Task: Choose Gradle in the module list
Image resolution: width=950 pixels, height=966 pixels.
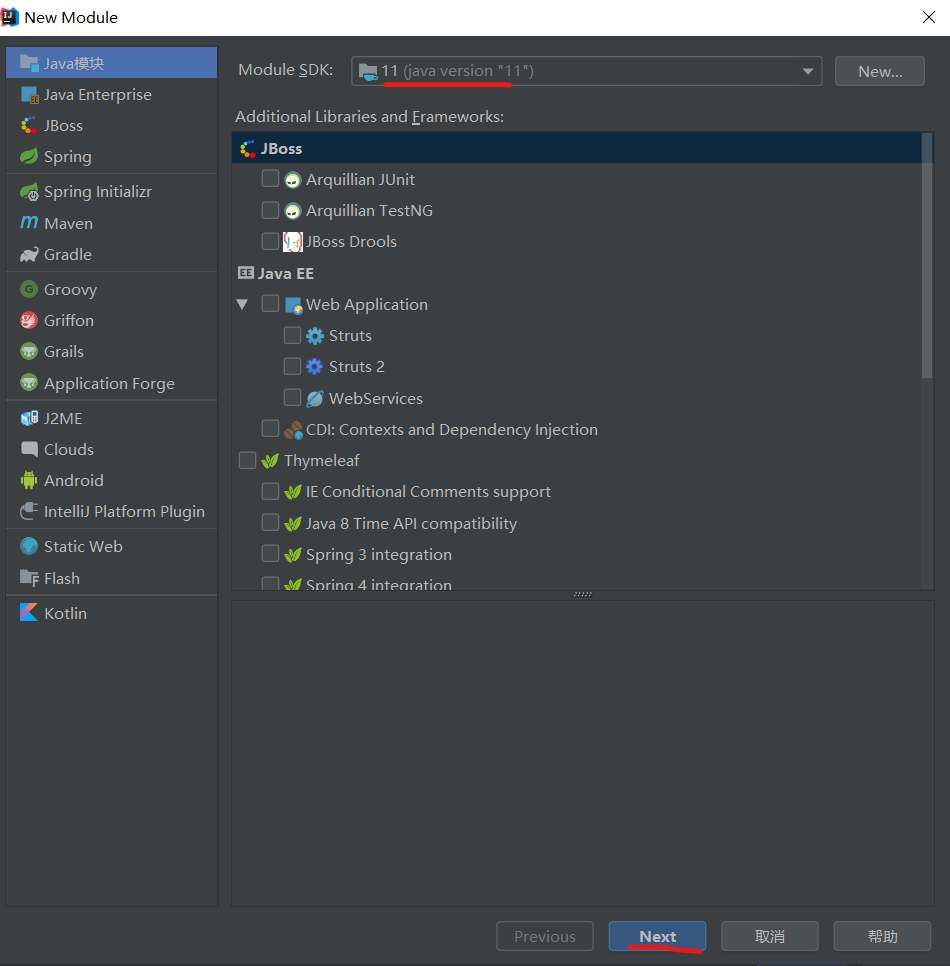Action: (112, 254)
